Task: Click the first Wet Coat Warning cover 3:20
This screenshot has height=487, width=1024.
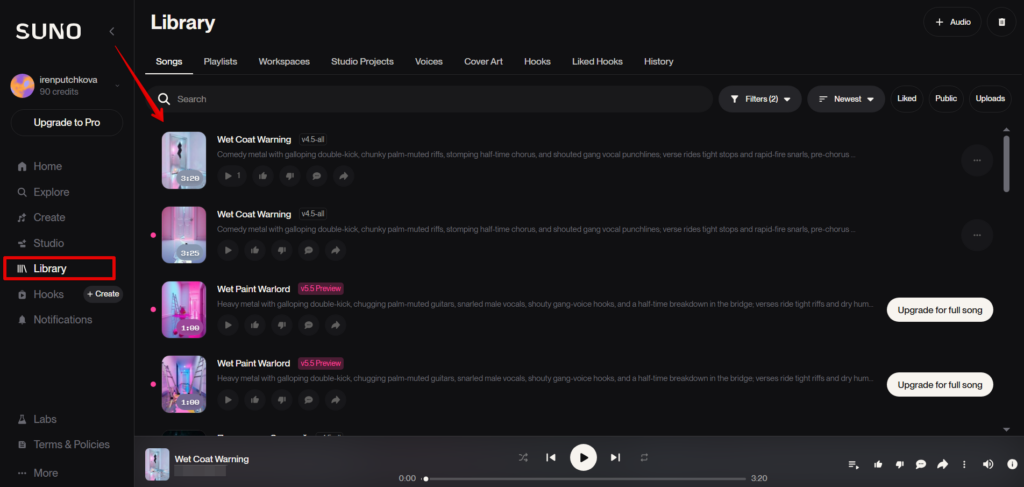Action: [184, 161]
